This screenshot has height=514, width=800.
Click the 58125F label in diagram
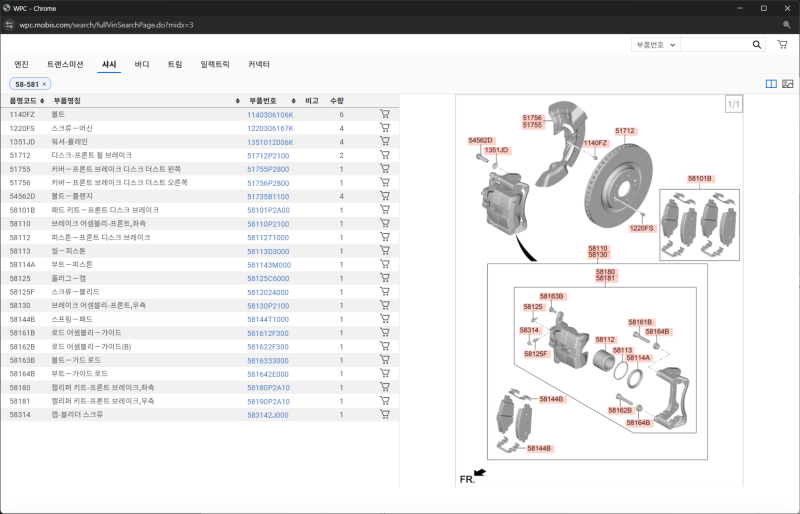pyautogui.click(x=536, y=354)
